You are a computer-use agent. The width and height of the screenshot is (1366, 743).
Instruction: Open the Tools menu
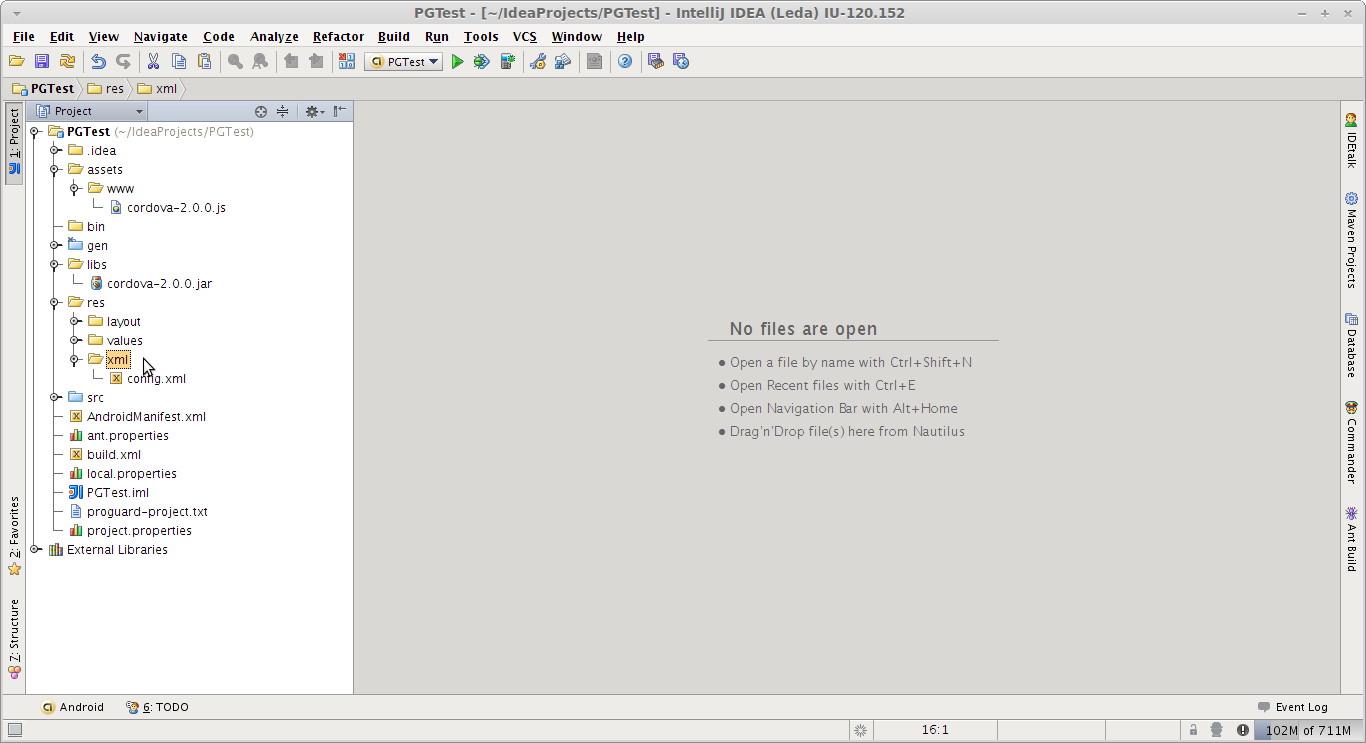click(x=481, y=36)
